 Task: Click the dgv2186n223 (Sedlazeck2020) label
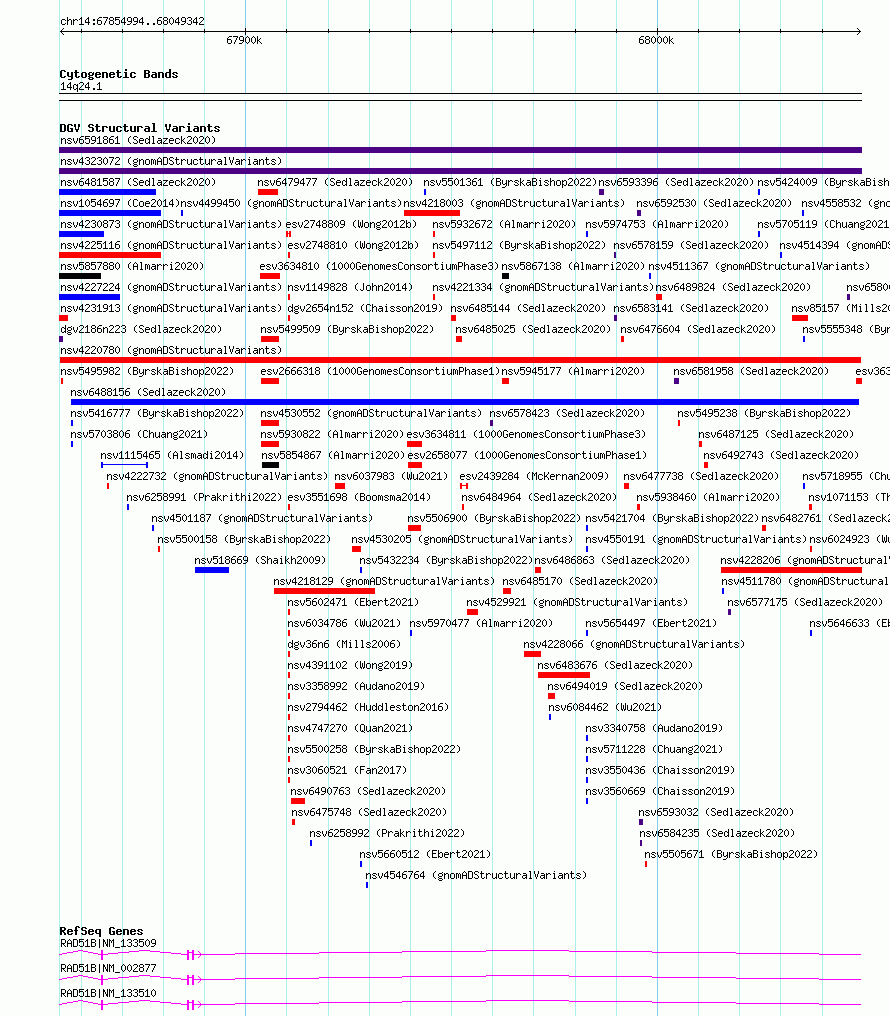141,329
